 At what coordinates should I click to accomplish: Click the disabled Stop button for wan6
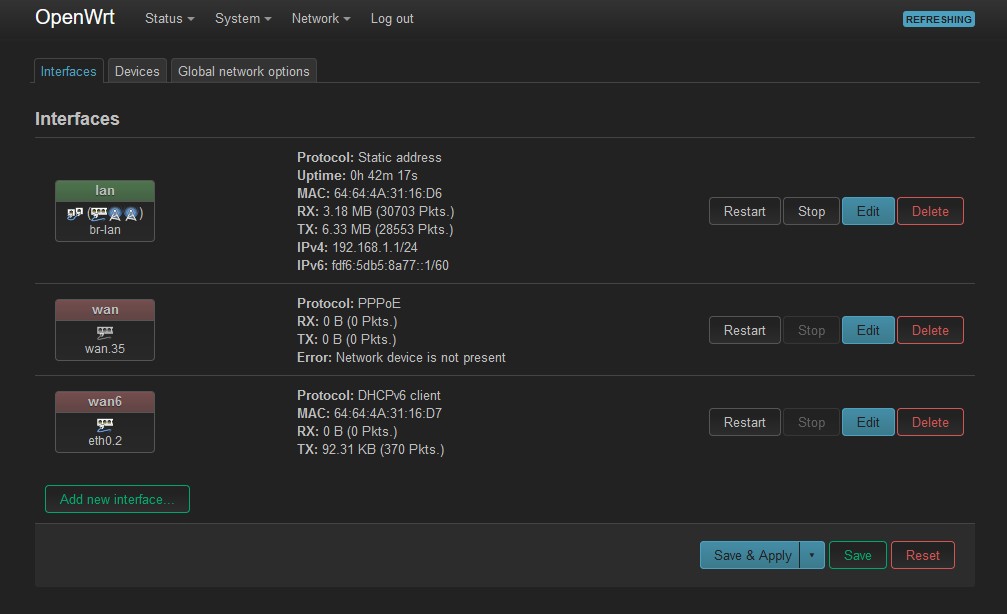point(811,422)
